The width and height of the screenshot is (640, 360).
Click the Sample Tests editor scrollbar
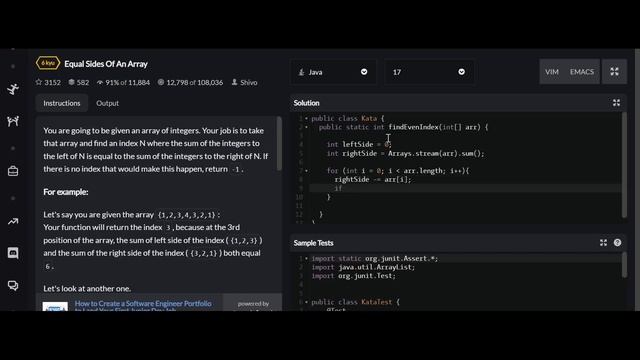point(624,265)
